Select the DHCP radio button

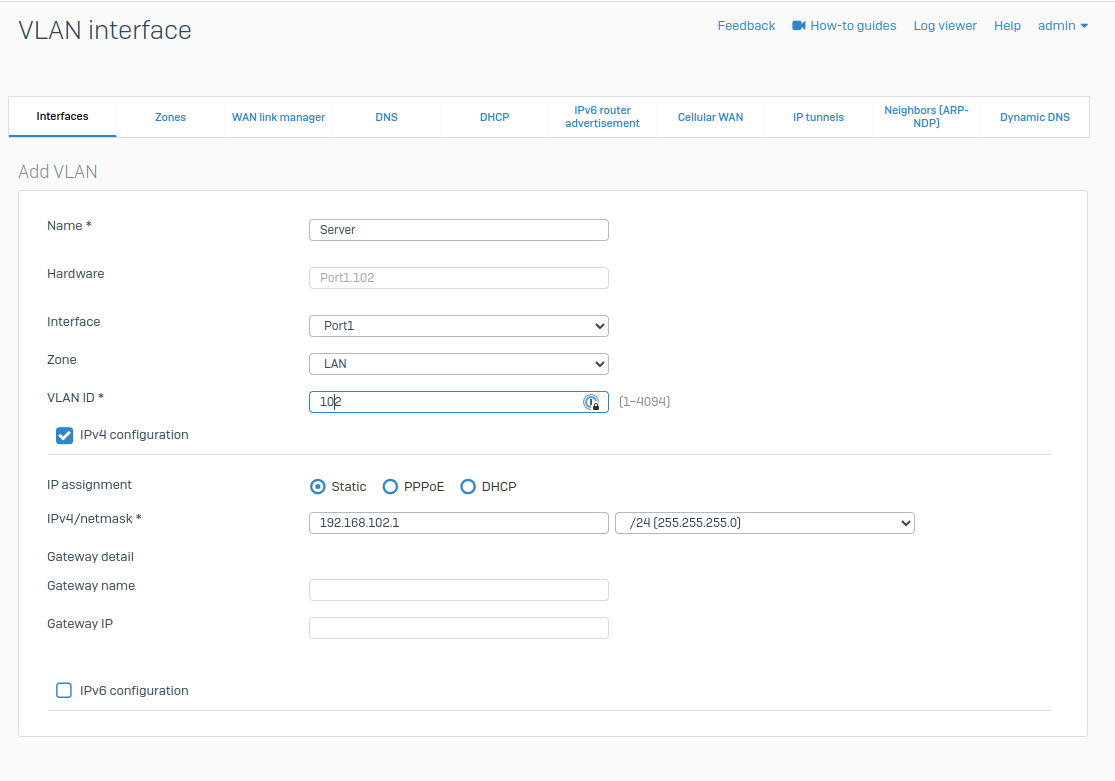[468, 487]
